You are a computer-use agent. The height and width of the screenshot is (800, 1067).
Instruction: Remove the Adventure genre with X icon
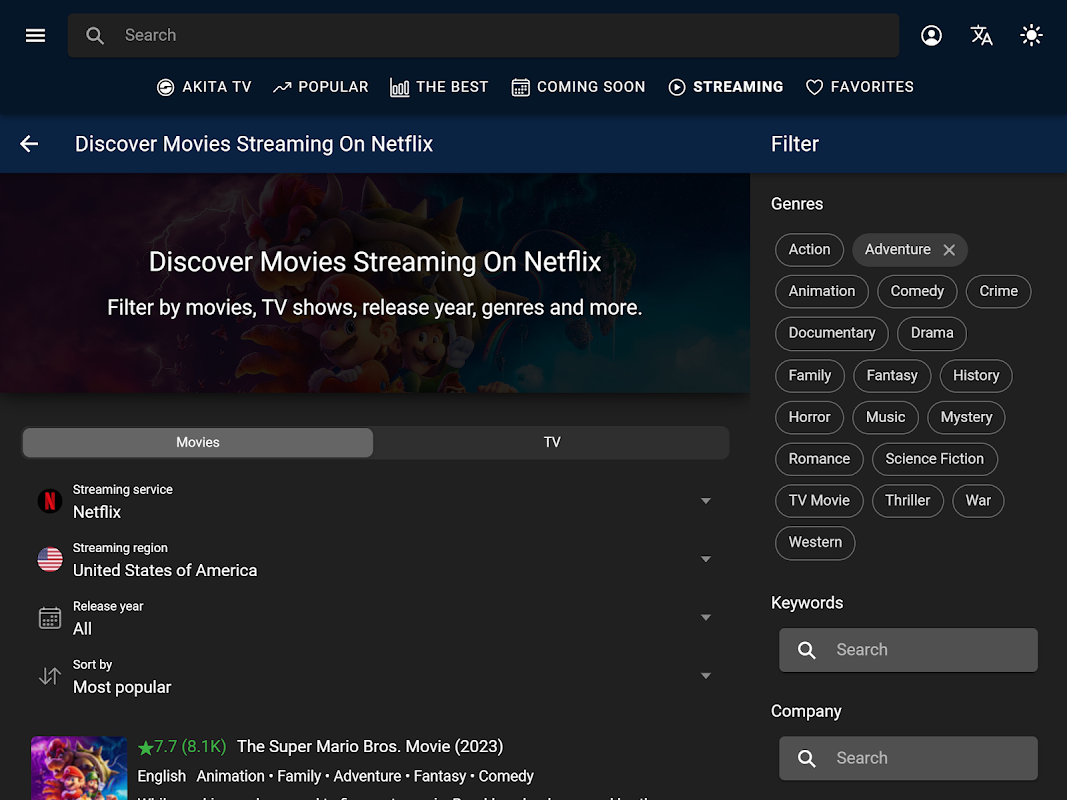click(949, 250)
